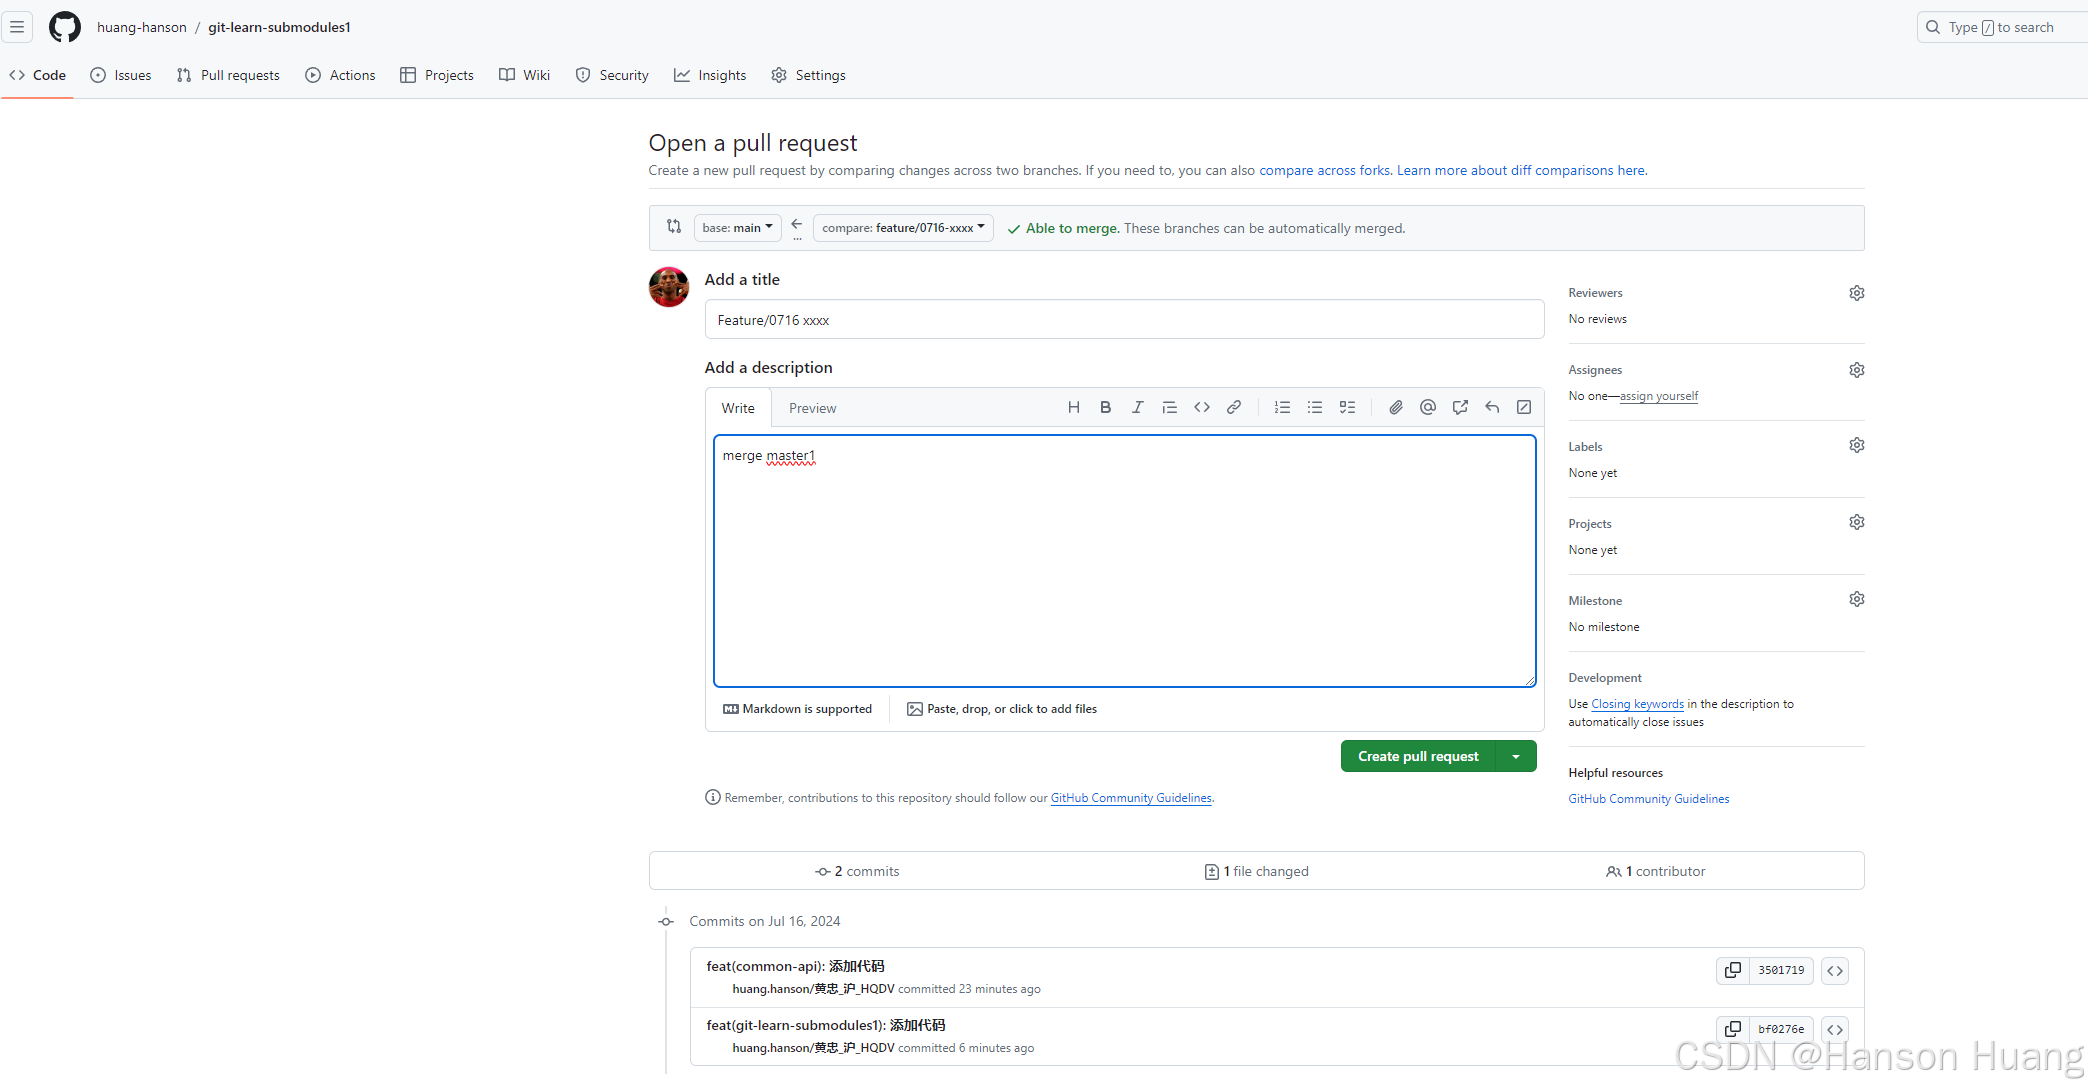Click Paste, drop, or click to add files
This screenshot has width=2088, height=1090.
pyautogui.click(x=1002, y=709)
